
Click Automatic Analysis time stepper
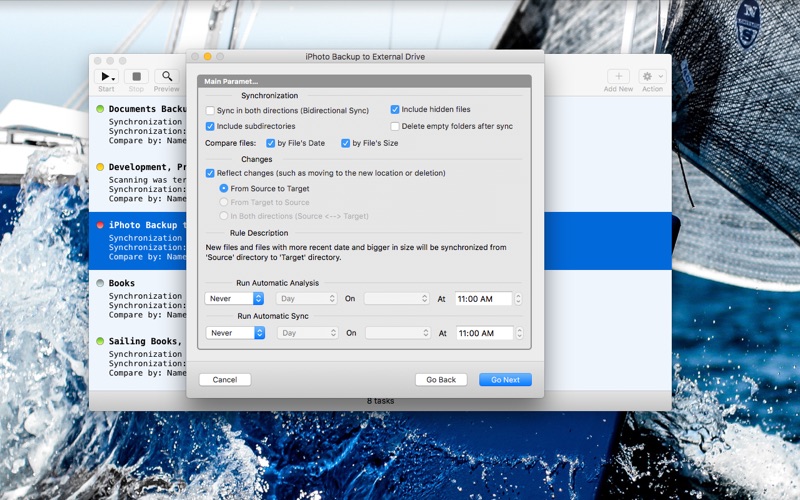pyautogui.click(x=518, y=298)
